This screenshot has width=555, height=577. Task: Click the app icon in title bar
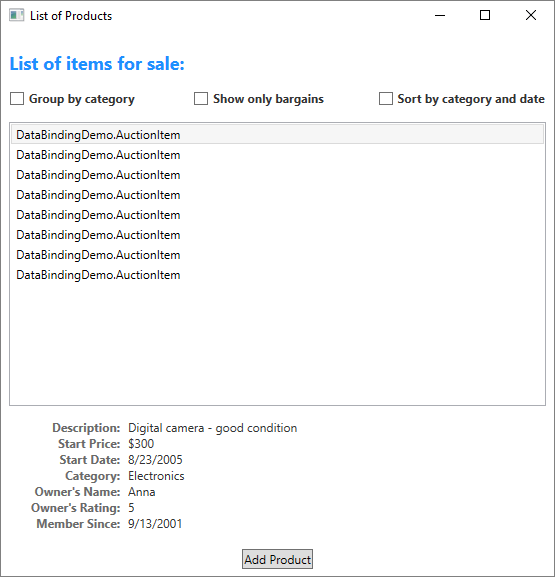pyautogui.click(x=17, y=15)
